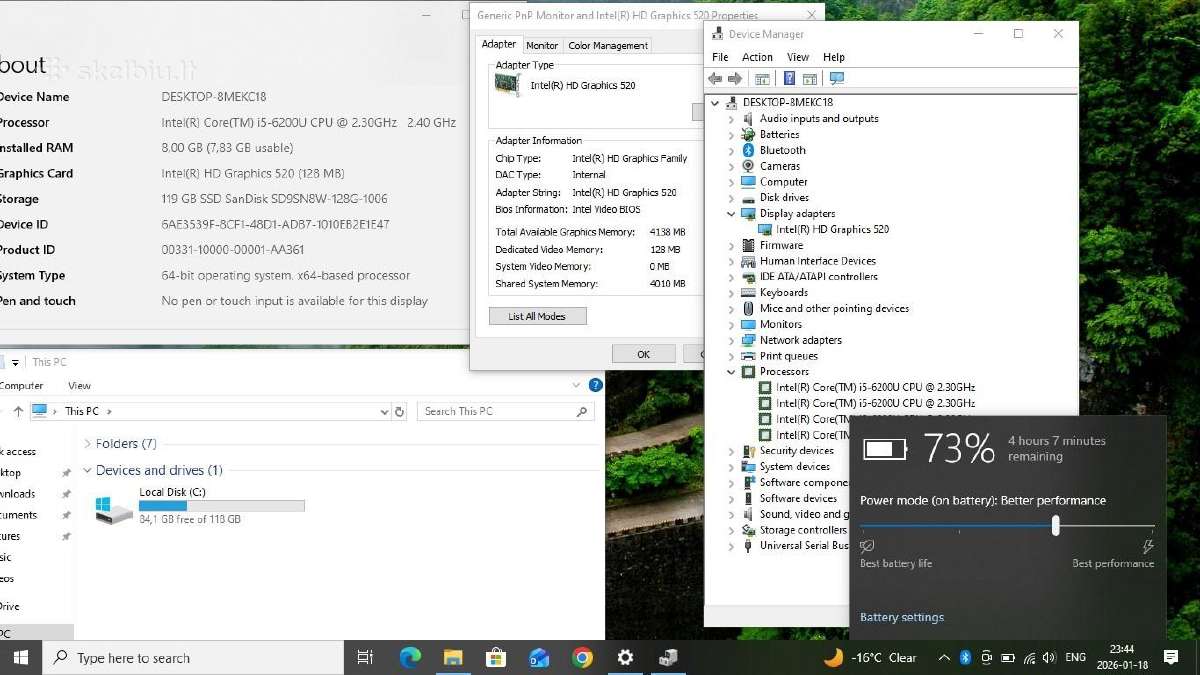Collapse the Folders (7) group in This PC
The image size is (1200, 675).
tap(87, 444)
